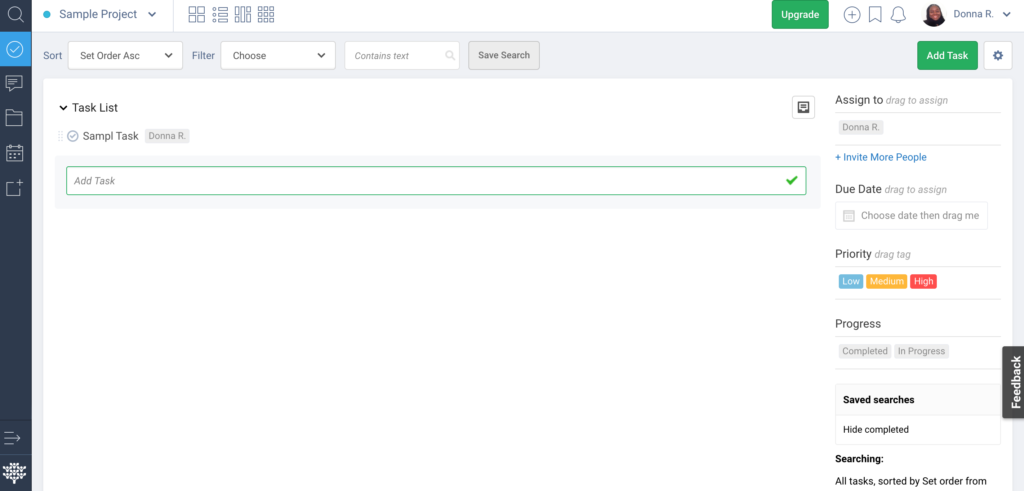This screenshot has height=491, width=1024.
Task: Open the Sort Set Order Asc dropdown
Action: 125,55
